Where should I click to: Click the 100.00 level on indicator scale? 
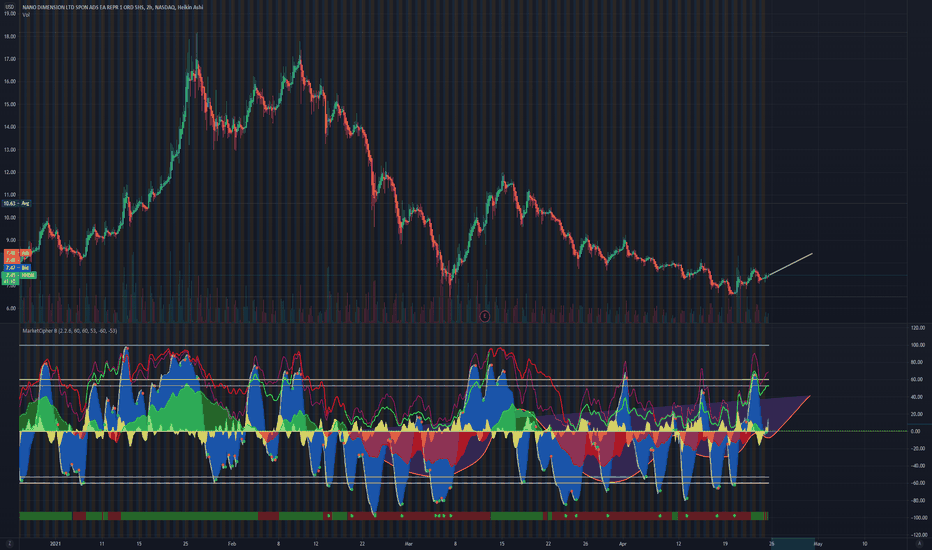pyautogui.click(x=918, y=345)
